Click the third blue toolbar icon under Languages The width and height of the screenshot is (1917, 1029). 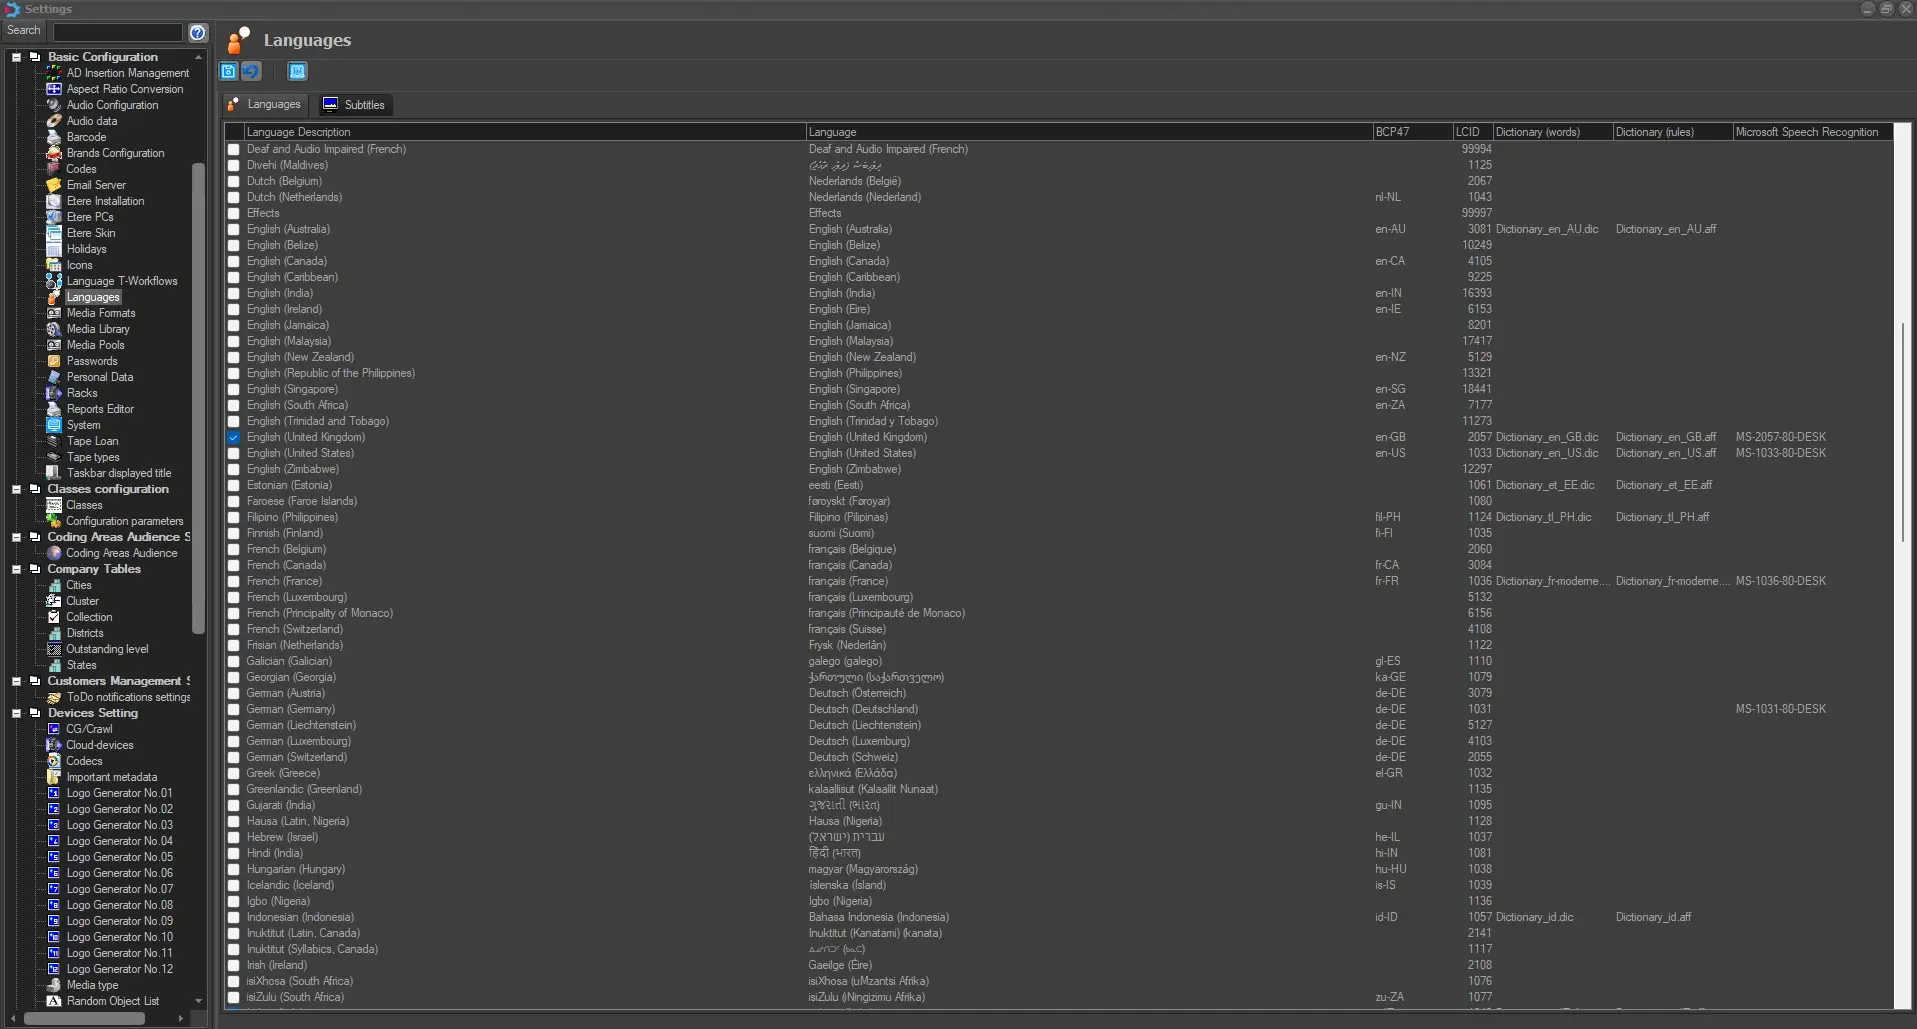297,71
